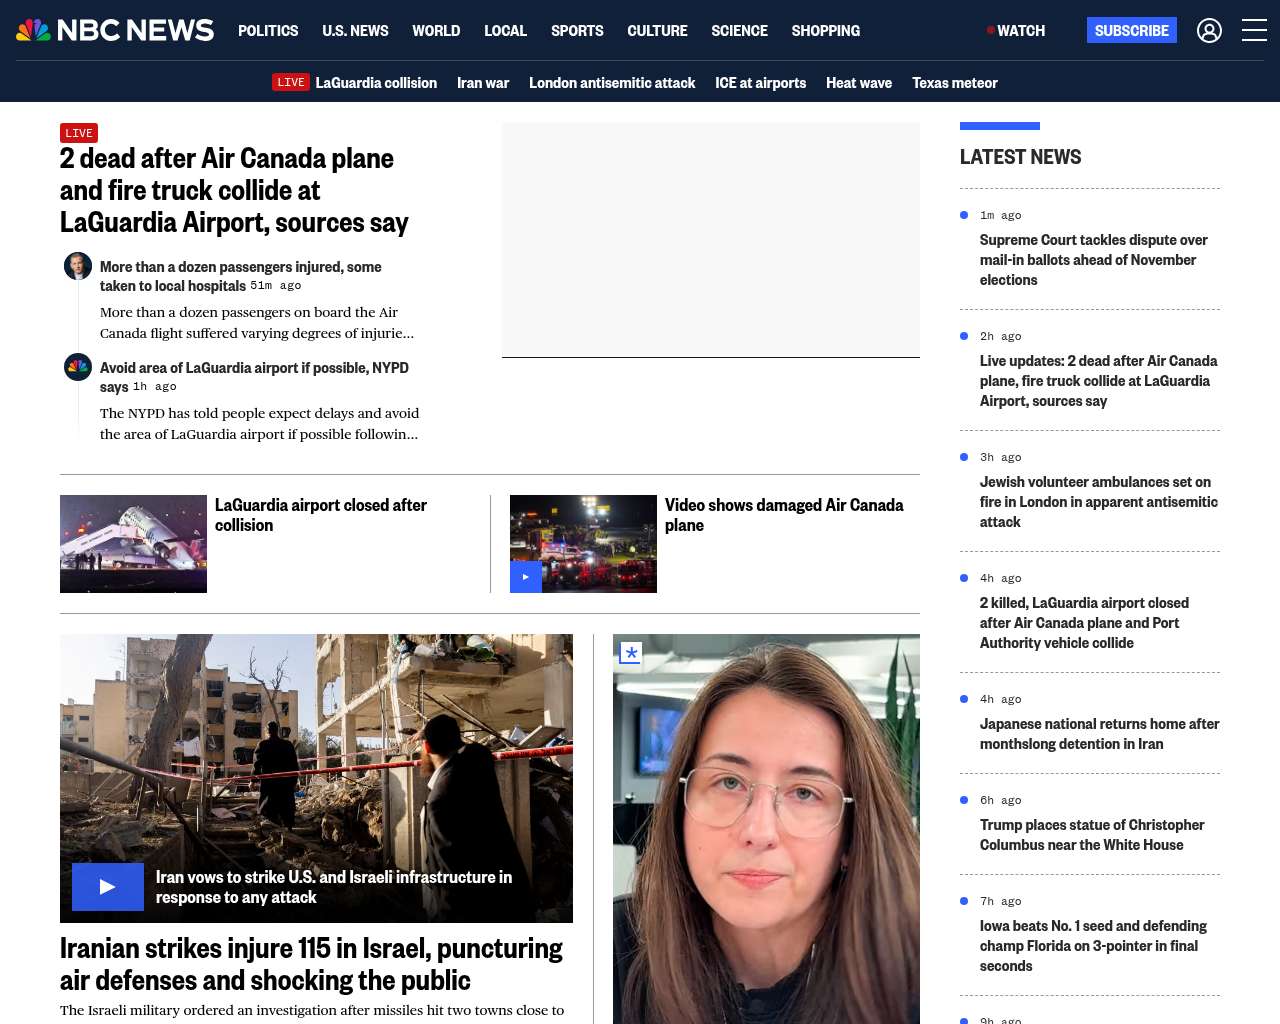Click the NBC avatar beside NYPD update
The height and width of the screenshot is (1024, 1280).
point(78,367)
